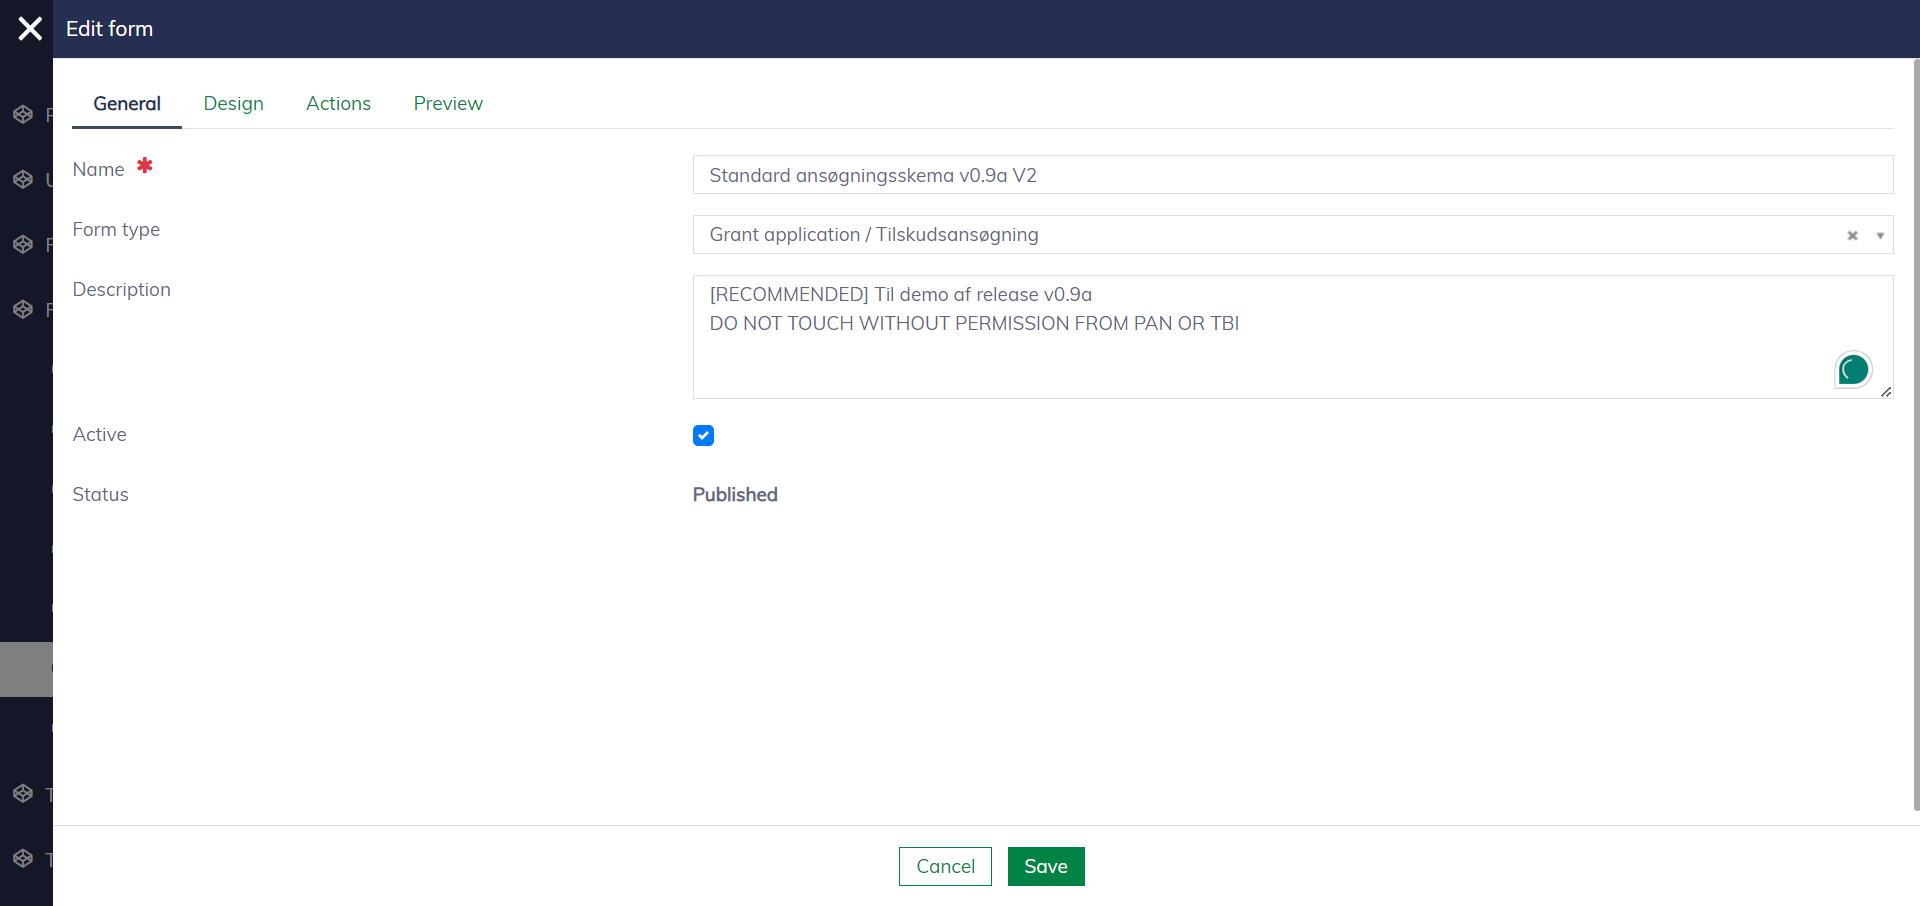Go to the Preview tab

448,104
